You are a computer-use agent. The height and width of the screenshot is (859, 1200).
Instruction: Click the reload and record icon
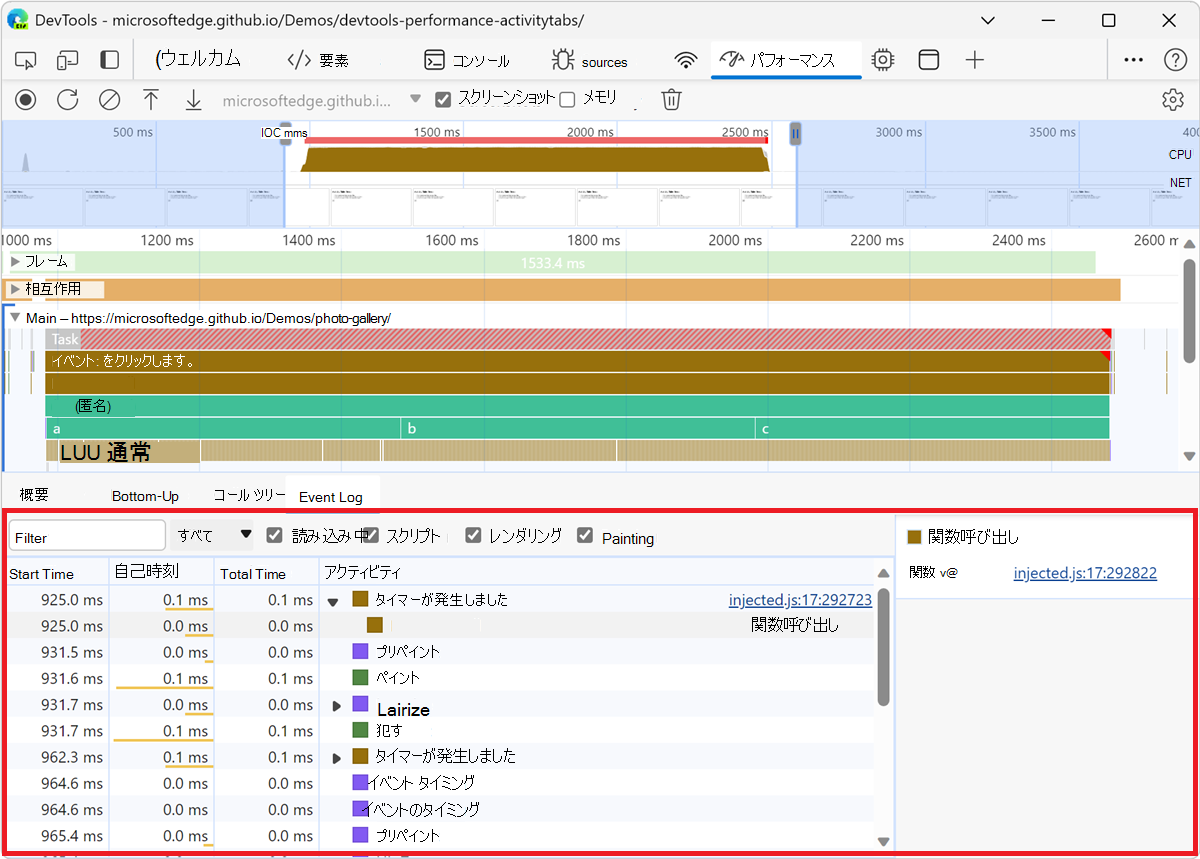coord(67,99)
